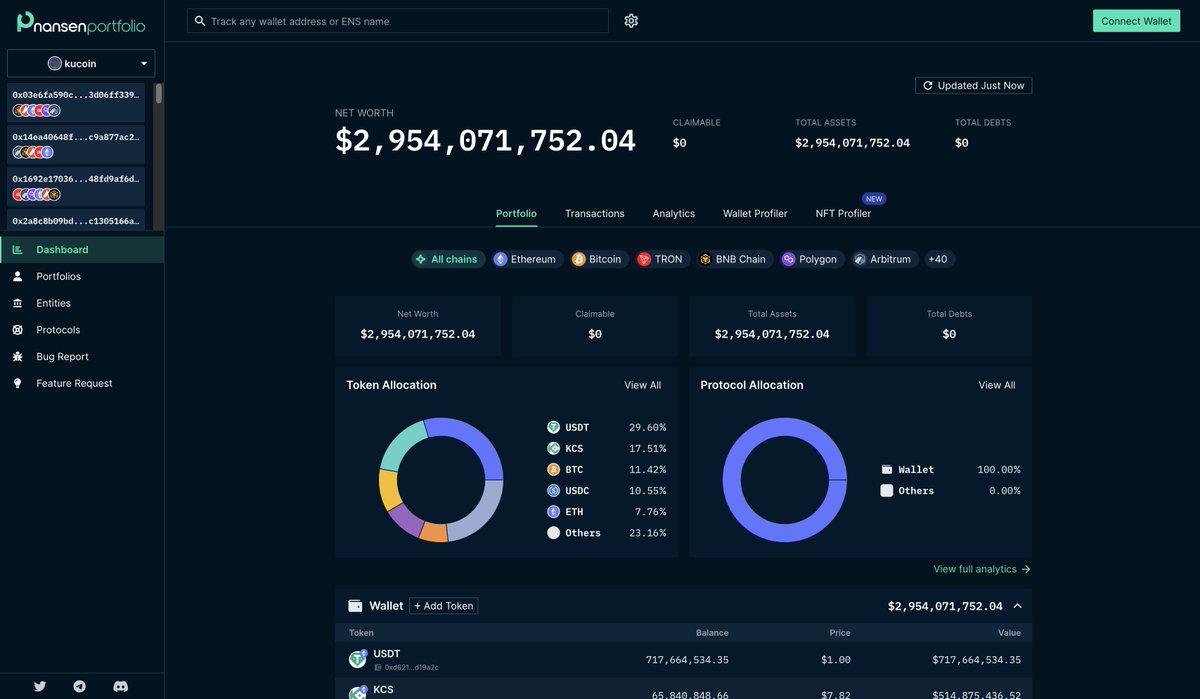Image resolution: width=1200 pixels, height=699 pixels.
Task: Filter by Arbitrum chain
Action: click(884, 259)
